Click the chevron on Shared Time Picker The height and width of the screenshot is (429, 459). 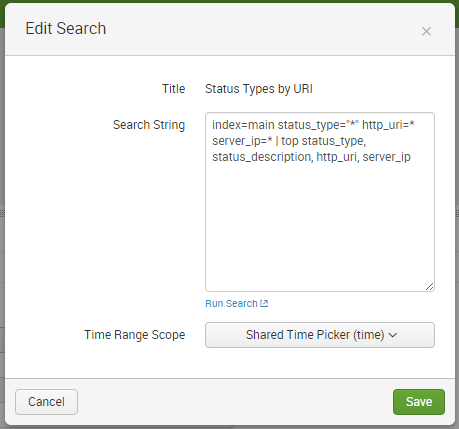[393, 335]
